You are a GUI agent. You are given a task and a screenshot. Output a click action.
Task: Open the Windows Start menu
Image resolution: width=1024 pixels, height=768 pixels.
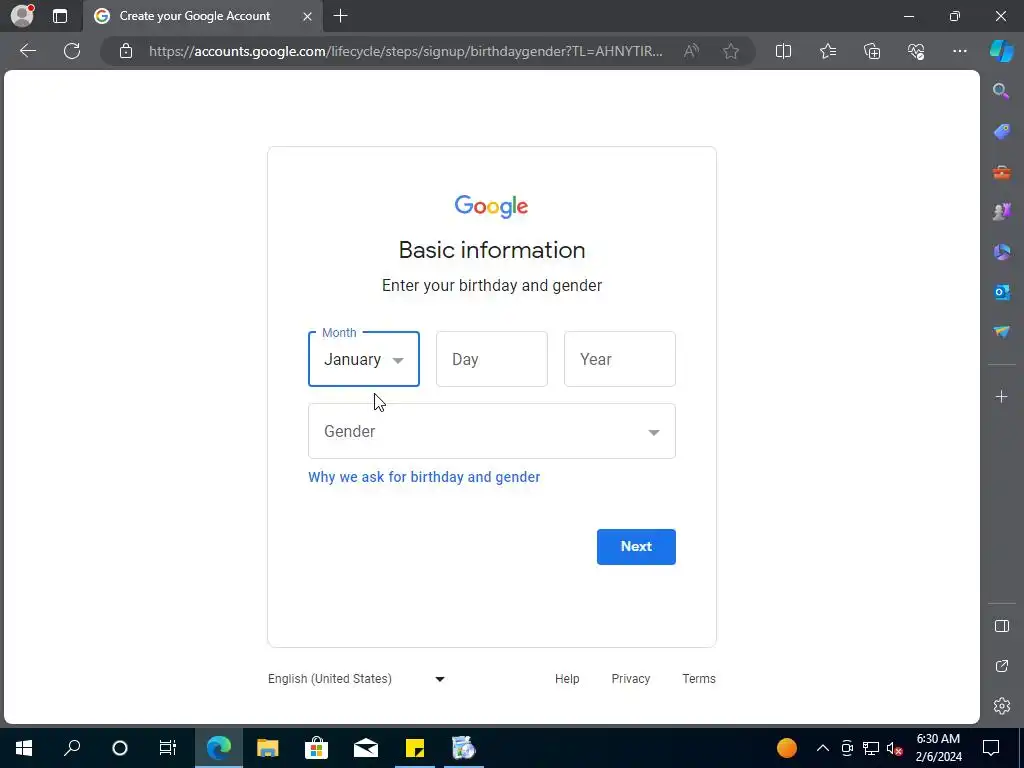click(x=24, y=748)
